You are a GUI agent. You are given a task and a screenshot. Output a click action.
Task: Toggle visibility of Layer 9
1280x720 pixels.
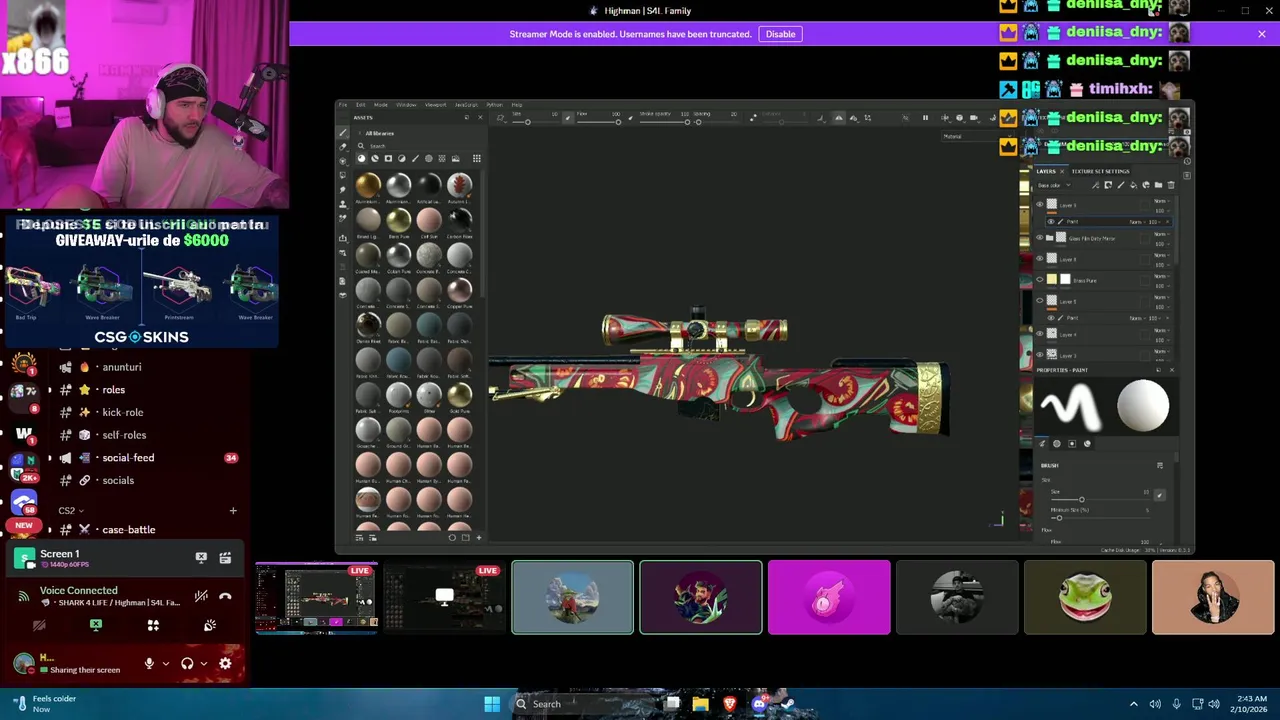click(1039, 204)
